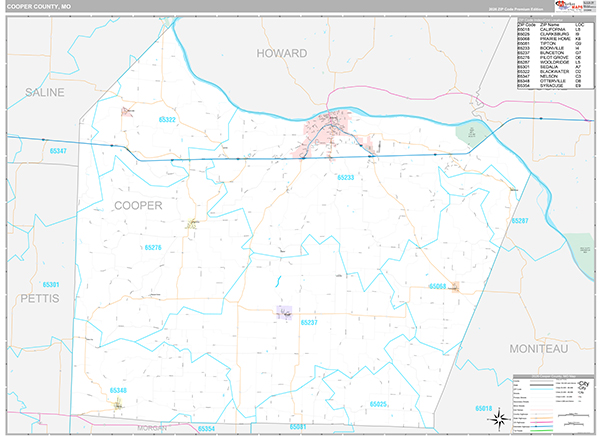Image resolution: width=600 pixels, height=436 pixels.
Task: Click the 65237 ZIP code label
Action: [x=309, y=322]
